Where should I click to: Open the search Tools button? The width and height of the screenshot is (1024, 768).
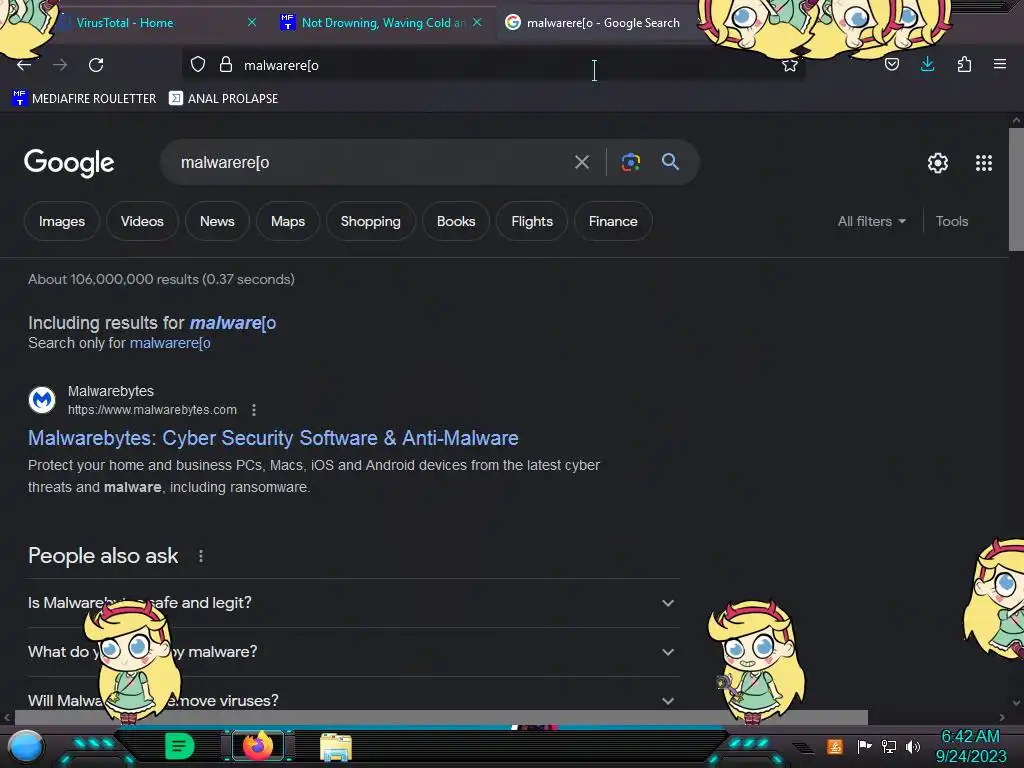pyautogui.click(x=952, y=221)
